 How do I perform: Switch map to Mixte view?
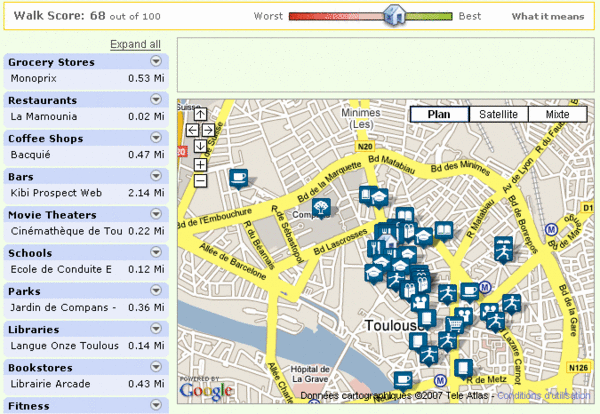point(558,114)
